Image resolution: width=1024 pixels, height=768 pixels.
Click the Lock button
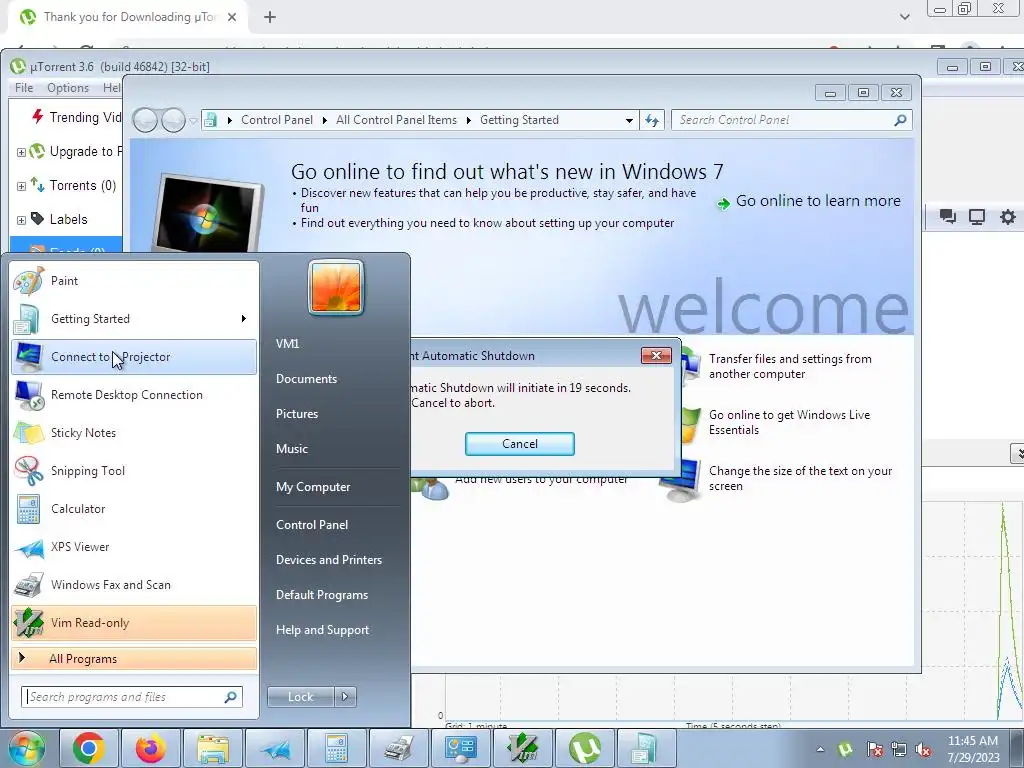(x=300, y=697)
